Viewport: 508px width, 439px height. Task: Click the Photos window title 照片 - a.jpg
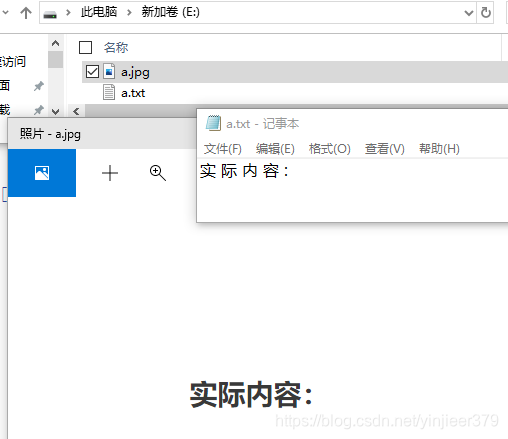pos(50,134)
